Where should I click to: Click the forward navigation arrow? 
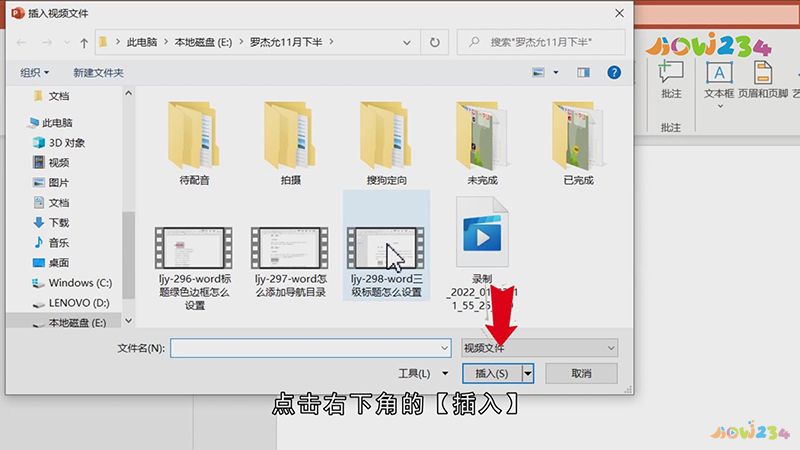47,43
